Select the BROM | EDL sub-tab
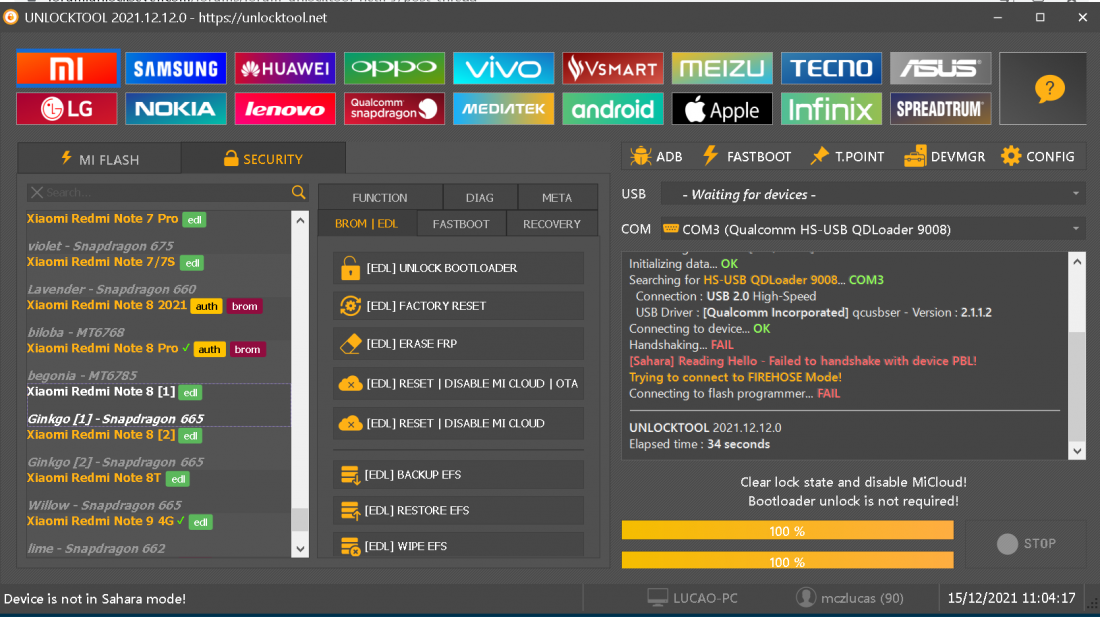The width and height of the screenshot is (1100, 617). [367, 224]
